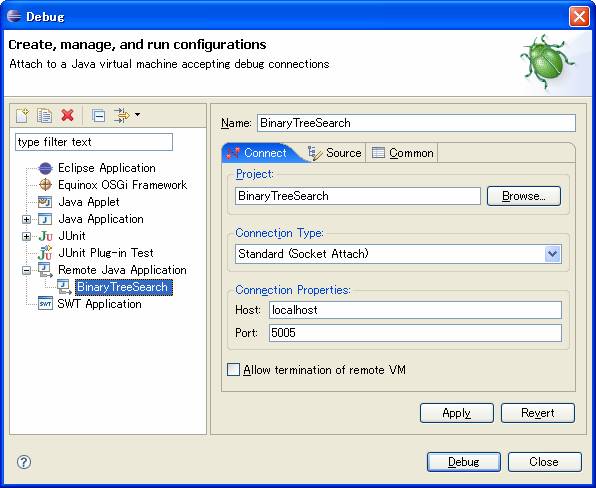Click the Host field containing localhost

(415, 310)
